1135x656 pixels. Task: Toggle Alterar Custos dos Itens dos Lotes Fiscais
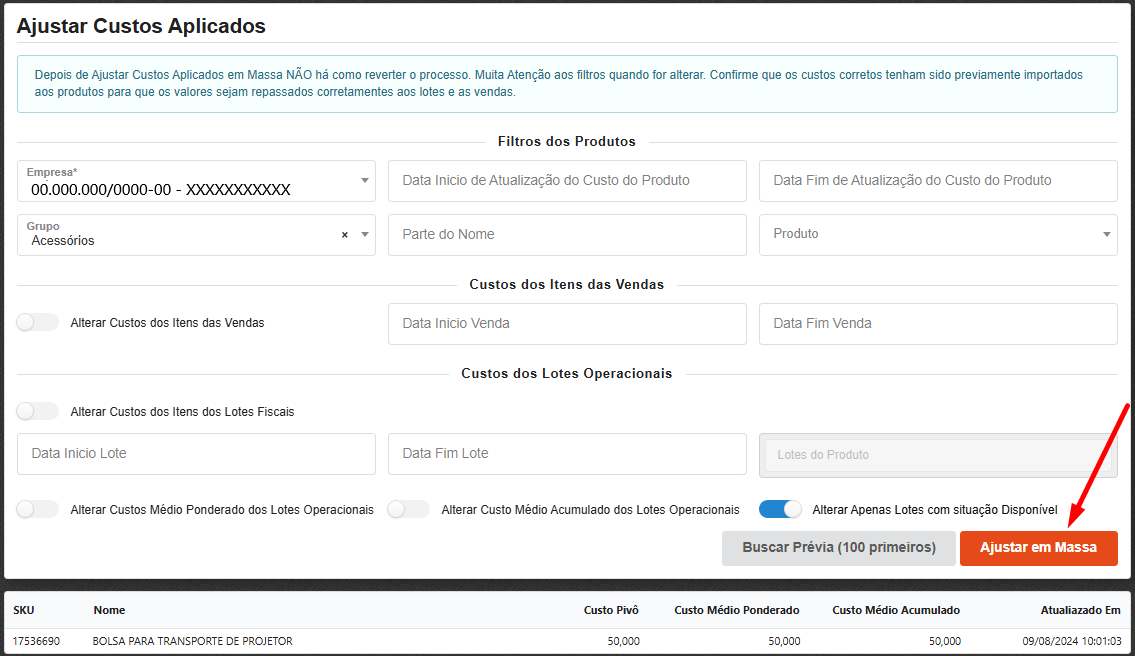point(38,411)
